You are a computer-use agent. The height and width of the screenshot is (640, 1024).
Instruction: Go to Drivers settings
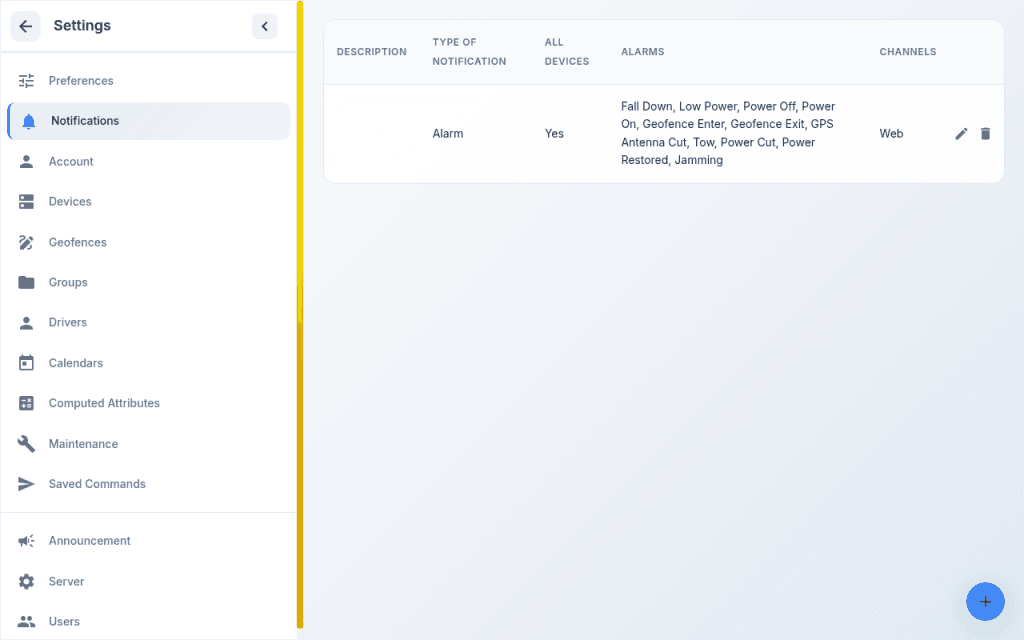coord(148,323)
